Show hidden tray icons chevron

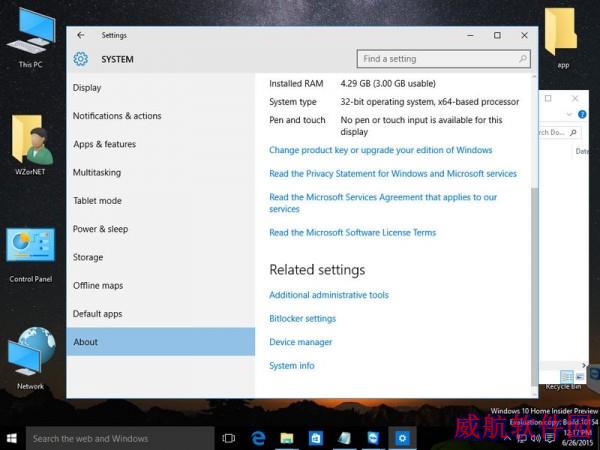point(508,438)
